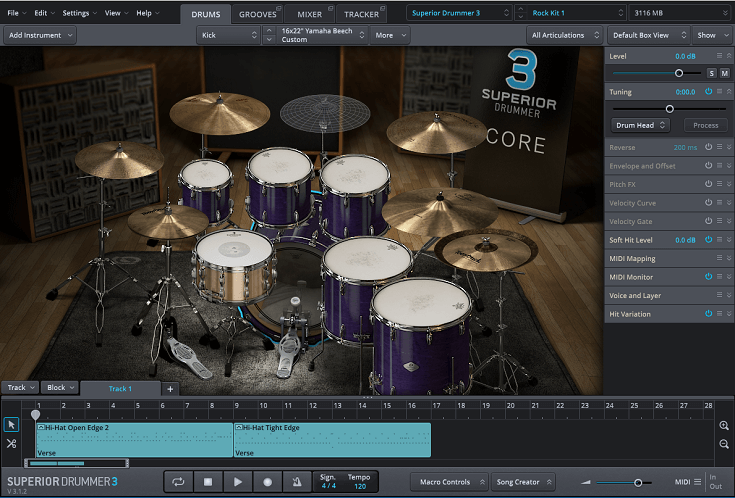Screen dimensions: 735x498
Task: Open the Rock Kit 1 preset dropdown
Action: click(577, 13)
